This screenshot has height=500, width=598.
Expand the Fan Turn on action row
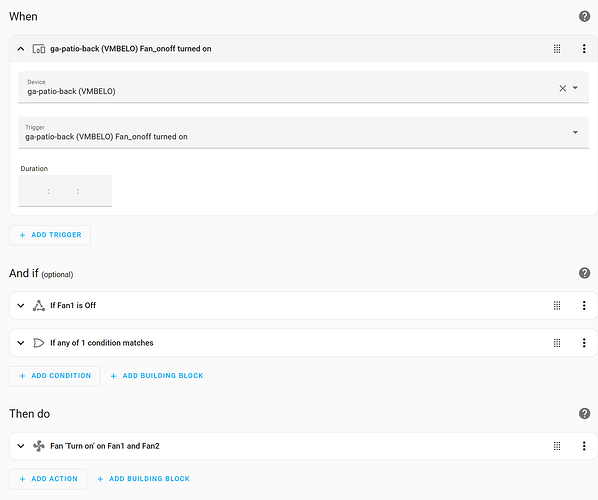tap(21, 445)
